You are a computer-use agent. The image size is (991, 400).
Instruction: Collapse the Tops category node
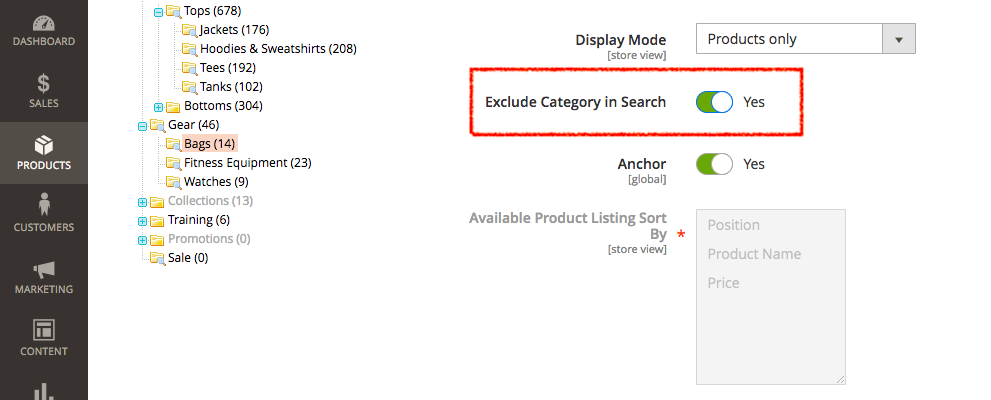pyautogui.click(x=159, y=12)
